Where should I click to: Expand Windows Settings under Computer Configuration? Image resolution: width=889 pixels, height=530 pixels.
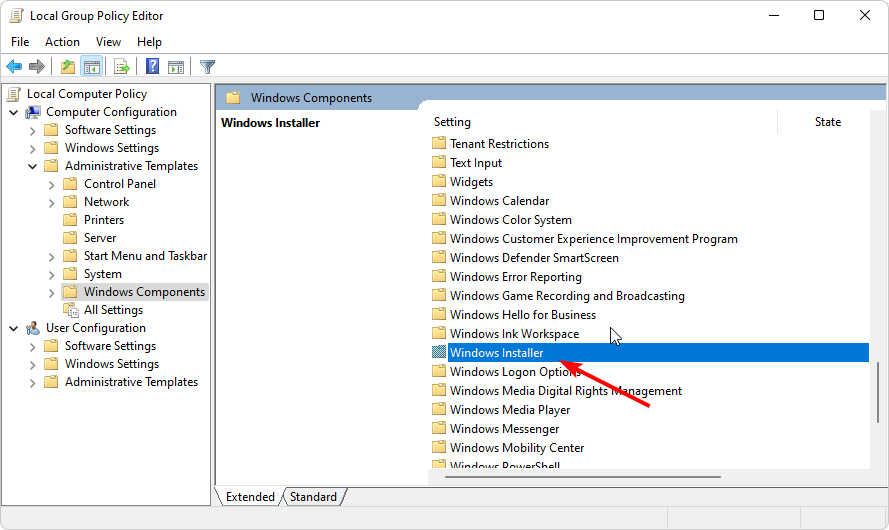coord(32,149)
